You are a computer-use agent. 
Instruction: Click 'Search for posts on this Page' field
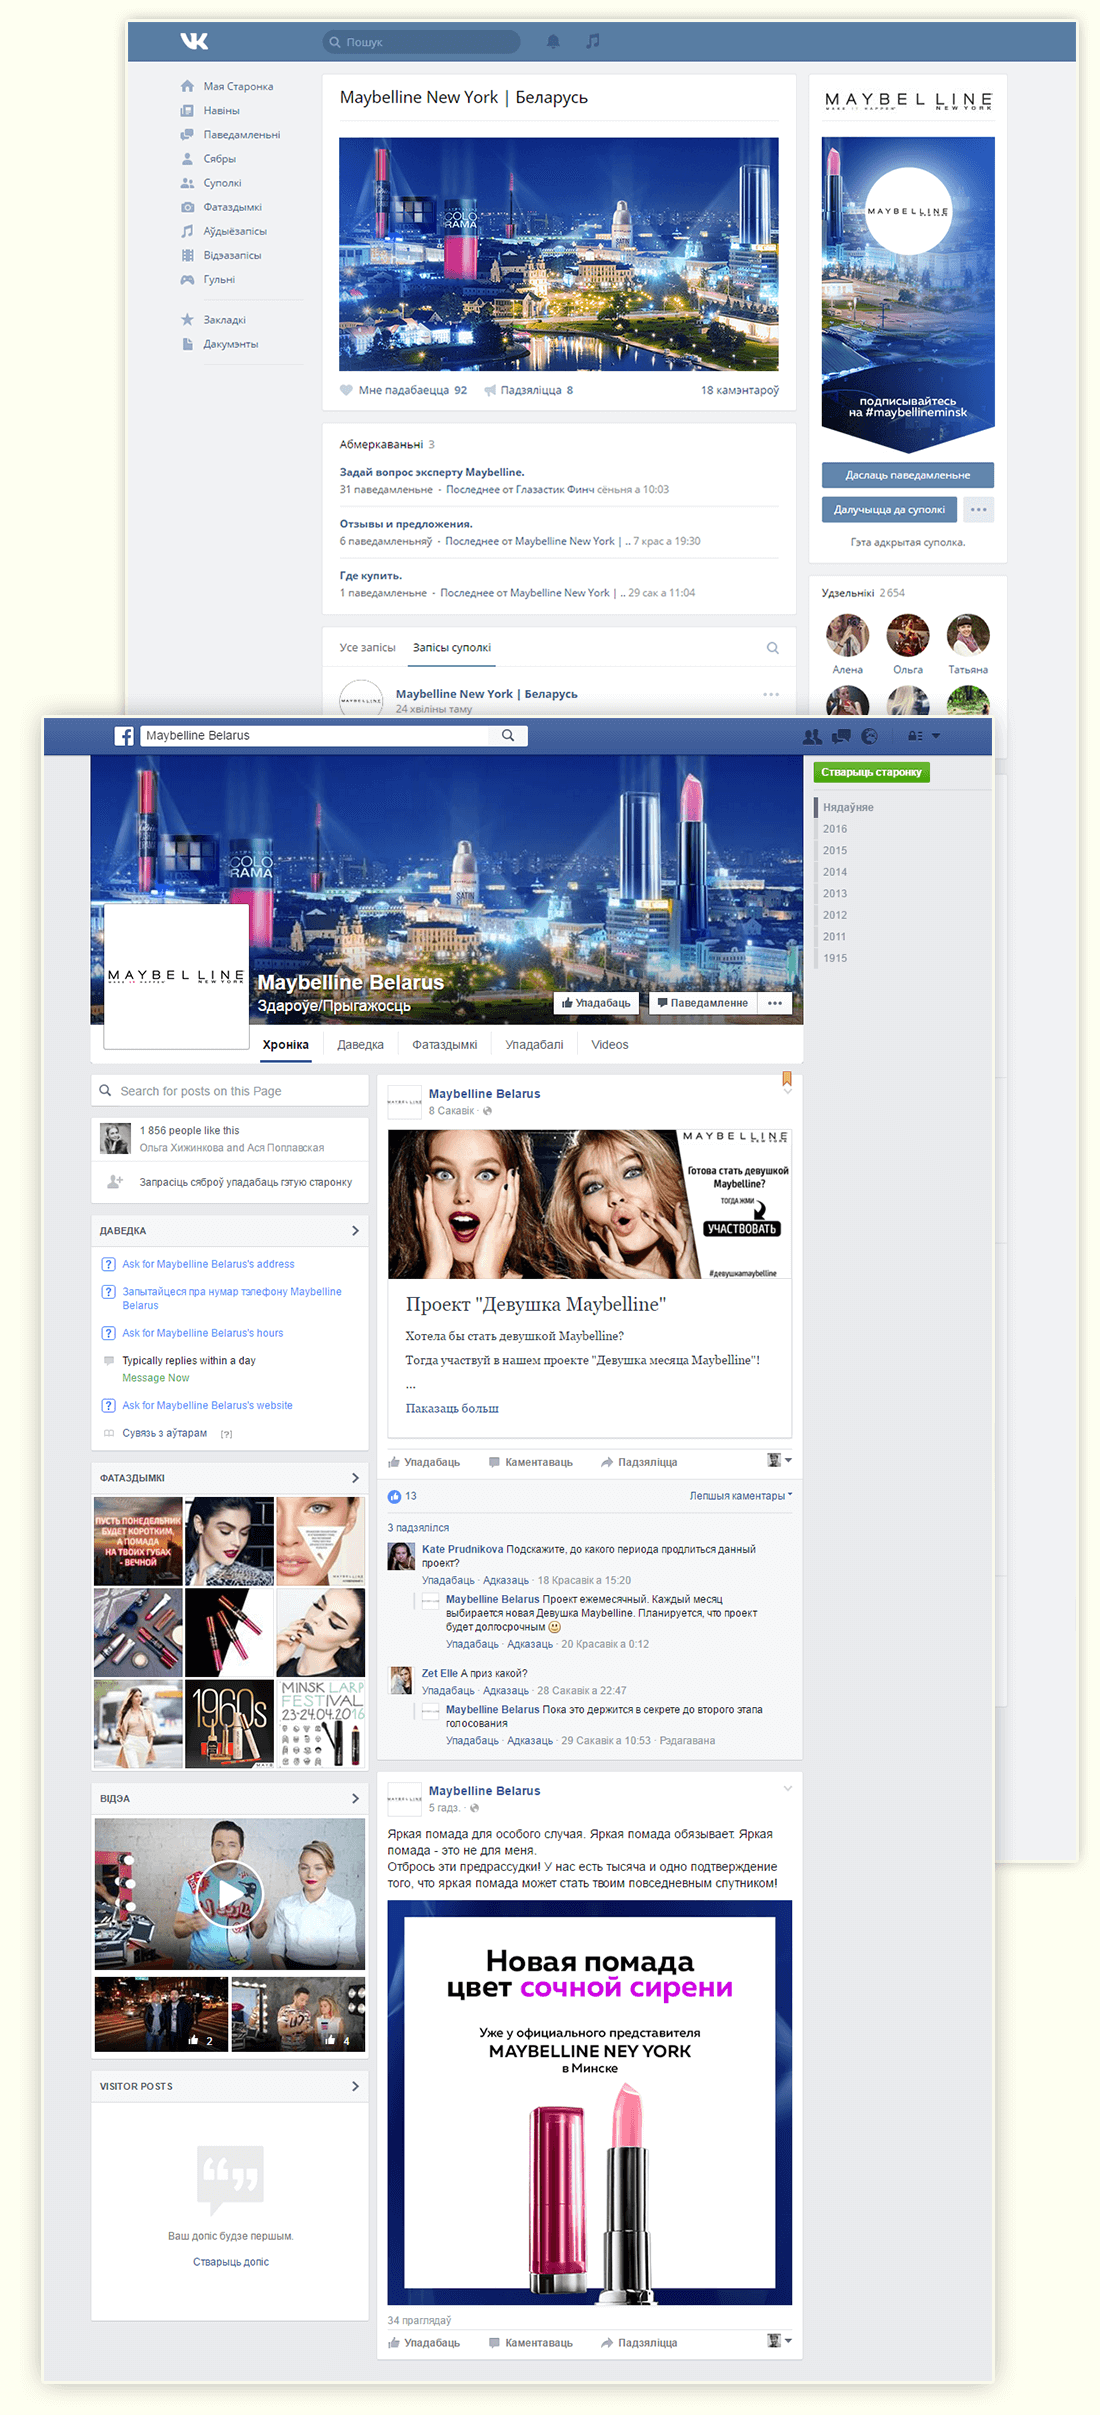(x=230, y=1091)
